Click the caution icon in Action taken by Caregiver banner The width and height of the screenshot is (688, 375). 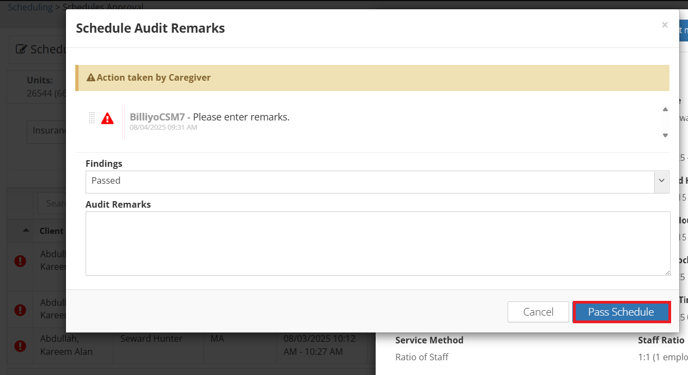[x=91, y=78]
